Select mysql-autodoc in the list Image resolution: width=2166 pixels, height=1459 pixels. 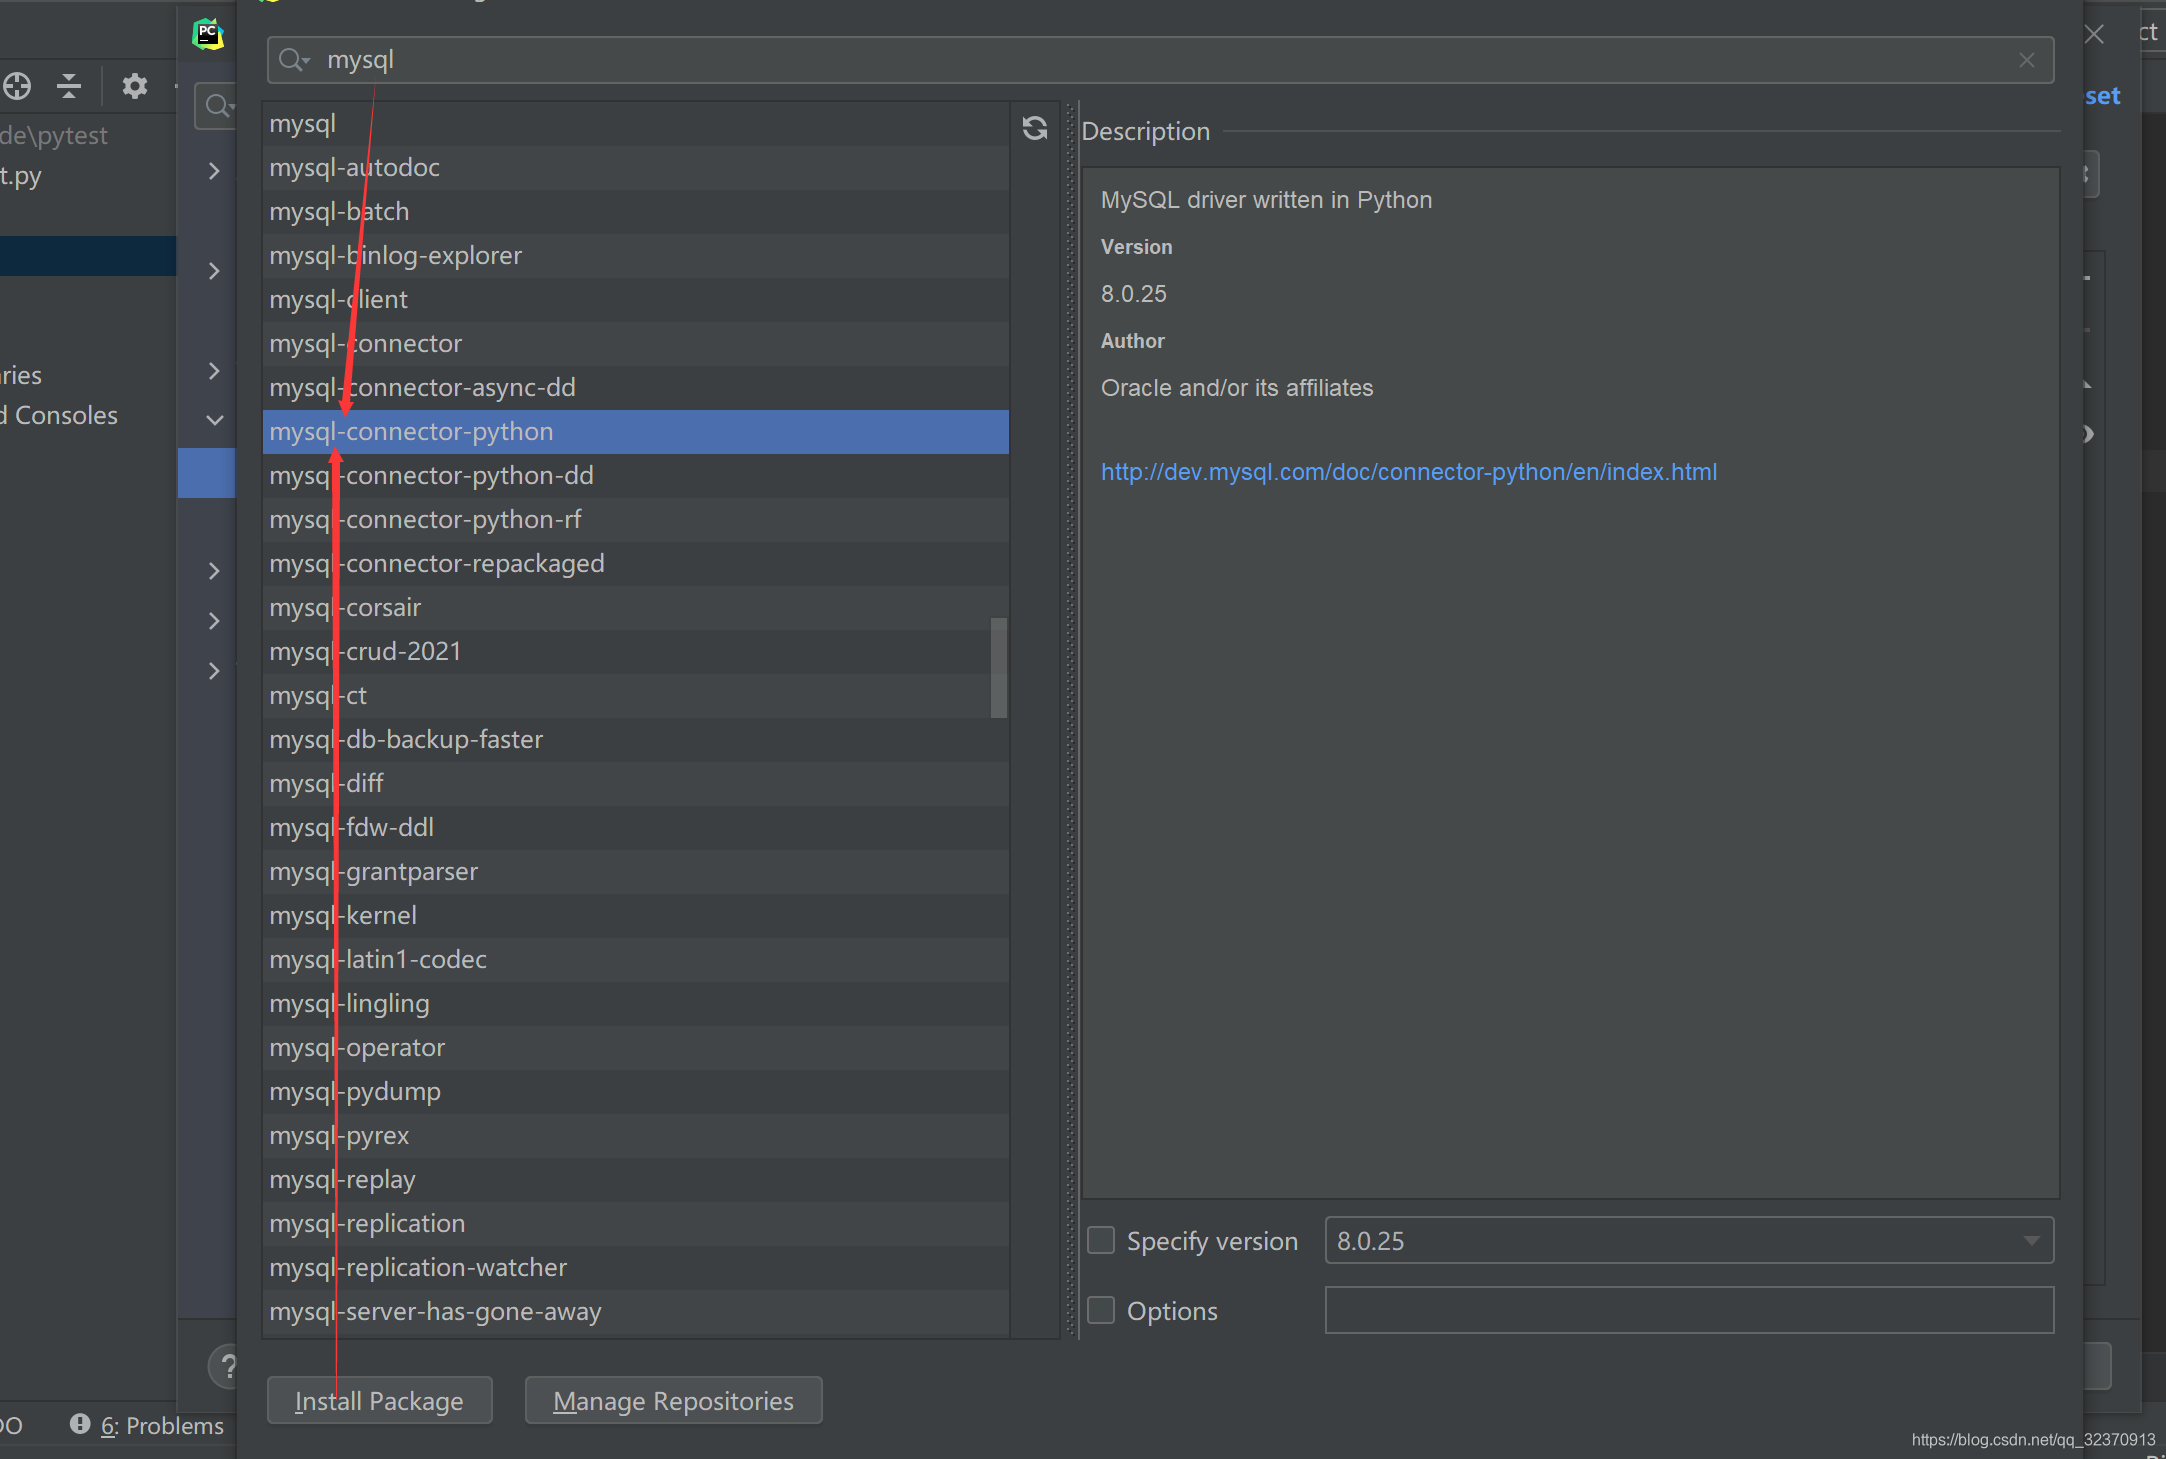coord(636,168)
